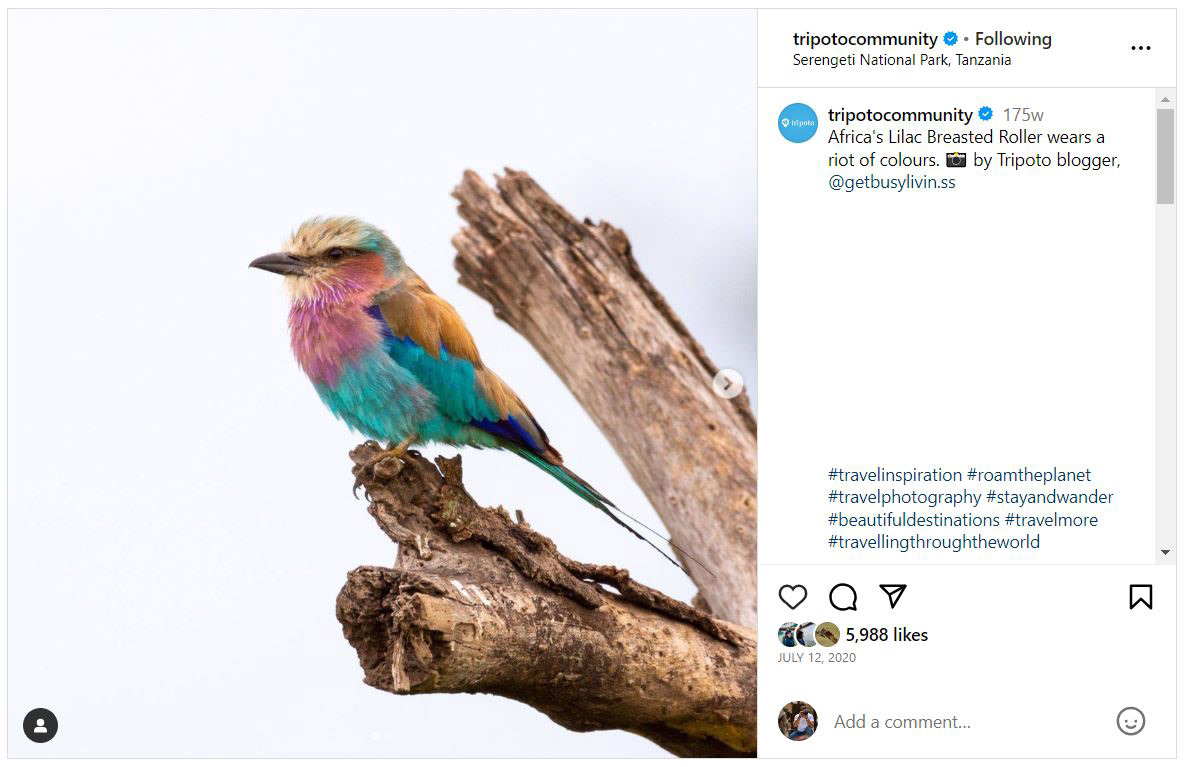This screenshot has width=1185, height=767.
Task: Show tagged people icon on photo
Action: tap(41, 725)
